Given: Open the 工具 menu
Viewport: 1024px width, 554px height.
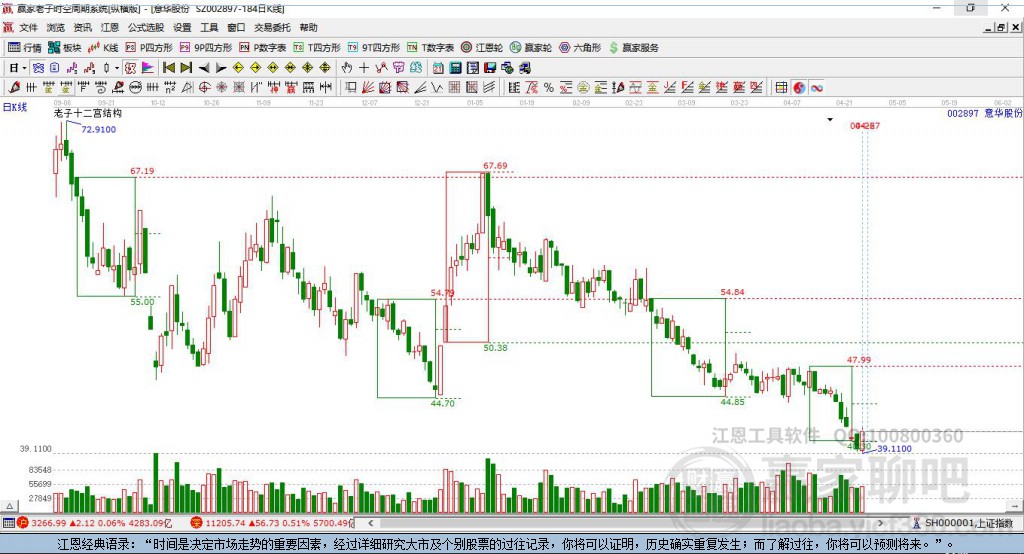Looking at the screenshot, I should pos(209,27).
